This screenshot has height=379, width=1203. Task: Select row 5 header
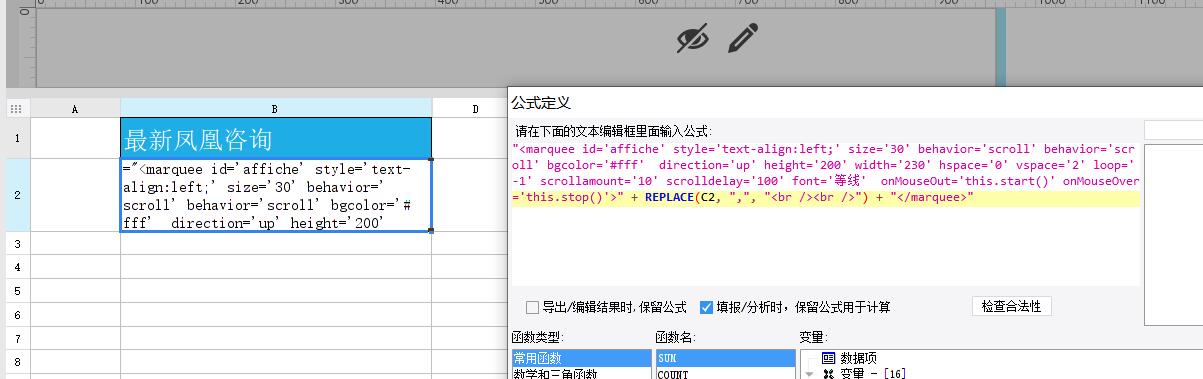click(x=18, y=290)
